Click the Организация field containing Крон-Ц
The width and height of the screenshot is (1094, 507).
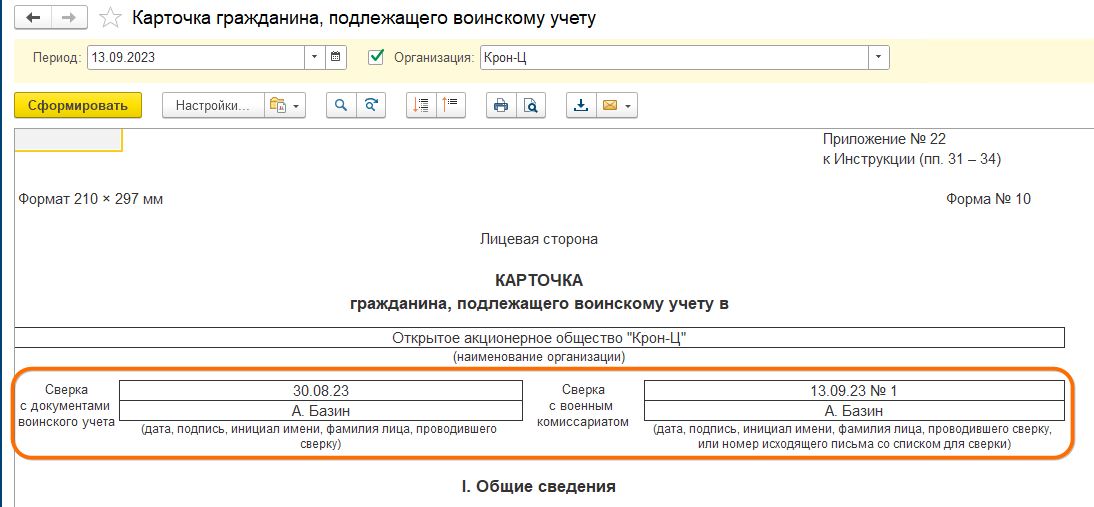click(x=674, y=58)
